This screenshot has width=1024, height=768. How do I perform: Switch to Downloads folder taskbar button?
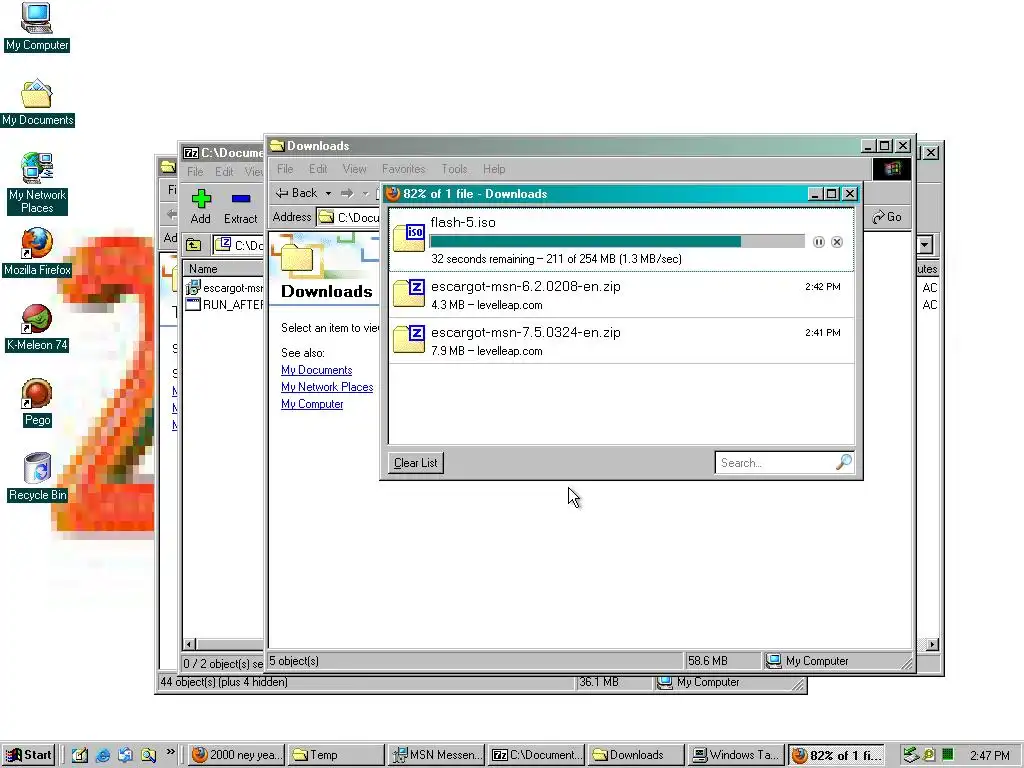click(636, 755)
